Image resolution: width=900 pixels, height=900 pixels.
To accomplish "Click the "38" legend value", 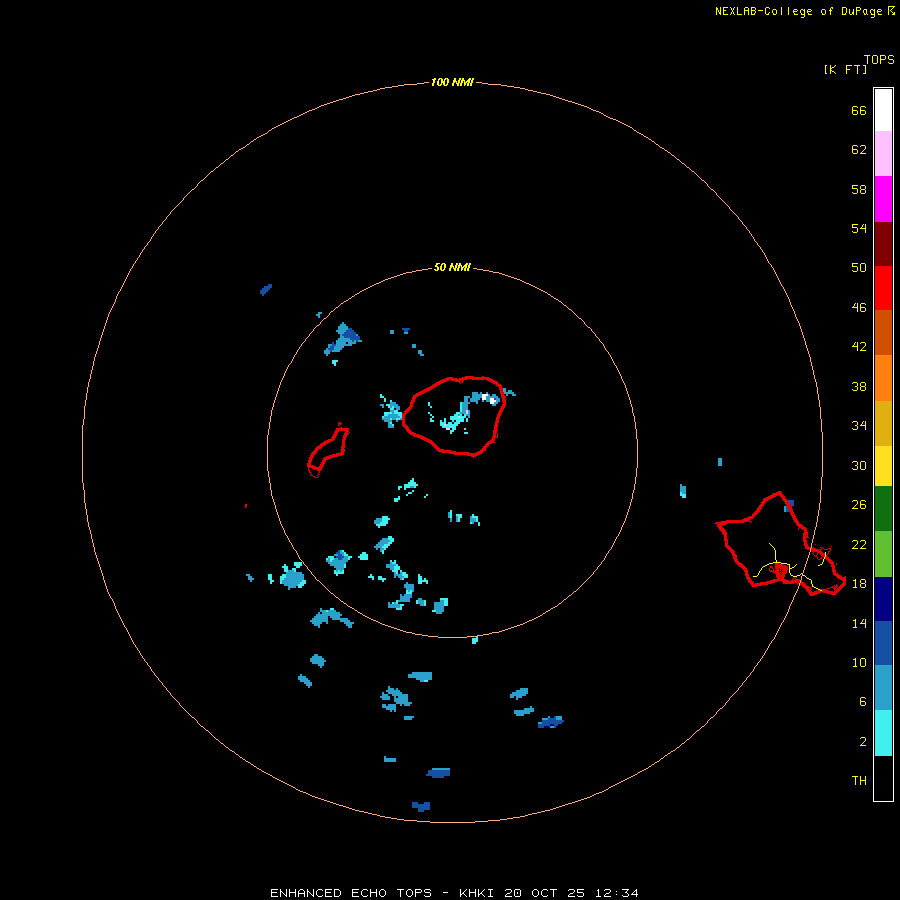I will (x=859, y=386).
